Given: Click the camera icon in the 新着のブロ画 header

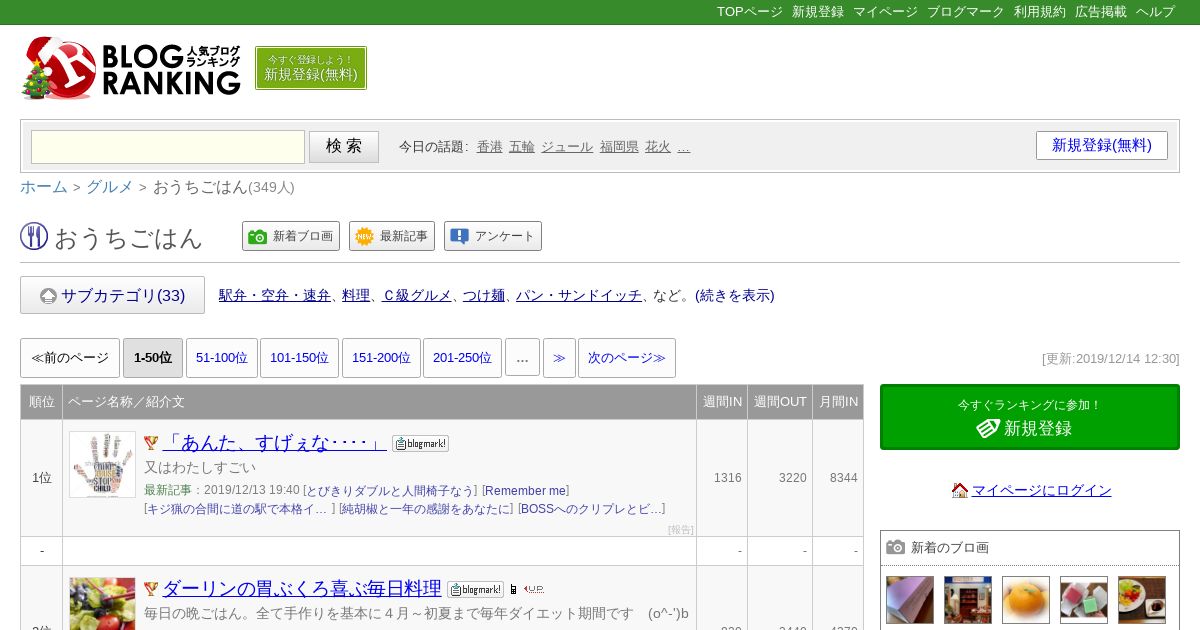Looking at the screenshot, I should 896,547.
